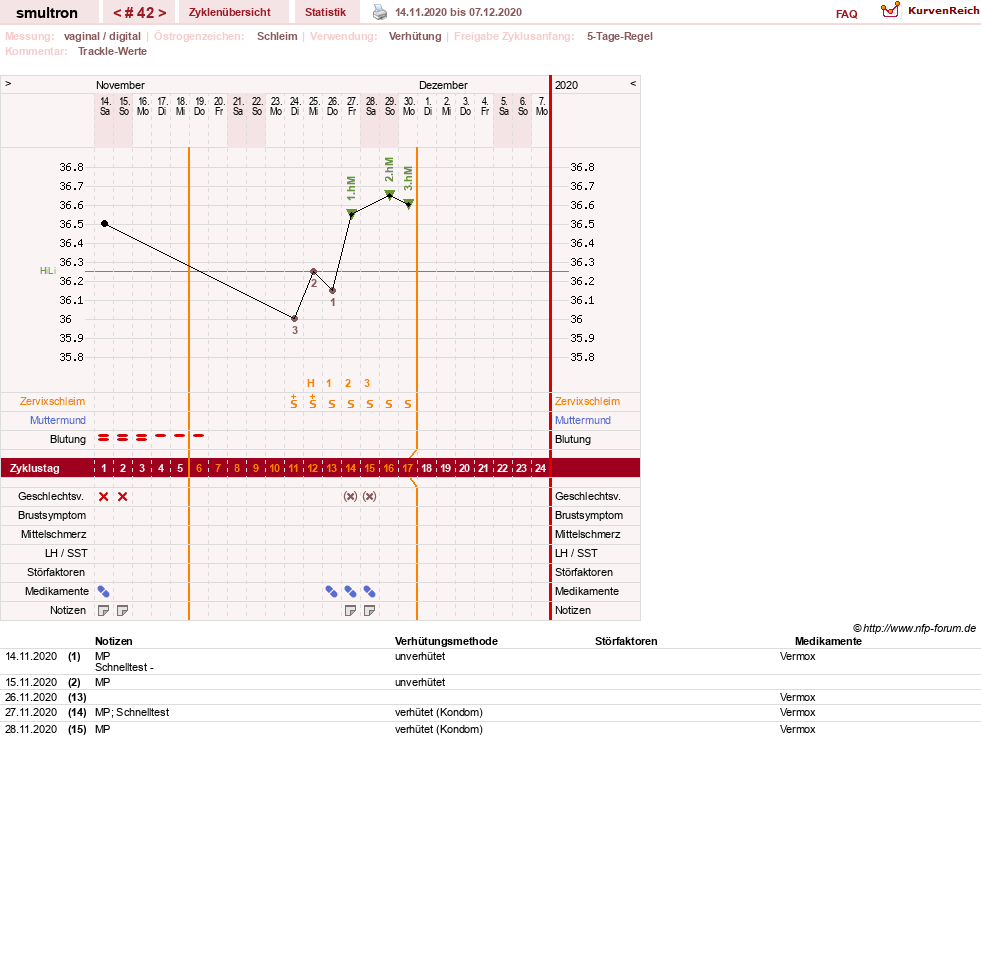The image size is (981, 954).
Task: Click the 'Trackle-Werte' comment text
Action: pyautogui.click(x=113, y=51)
